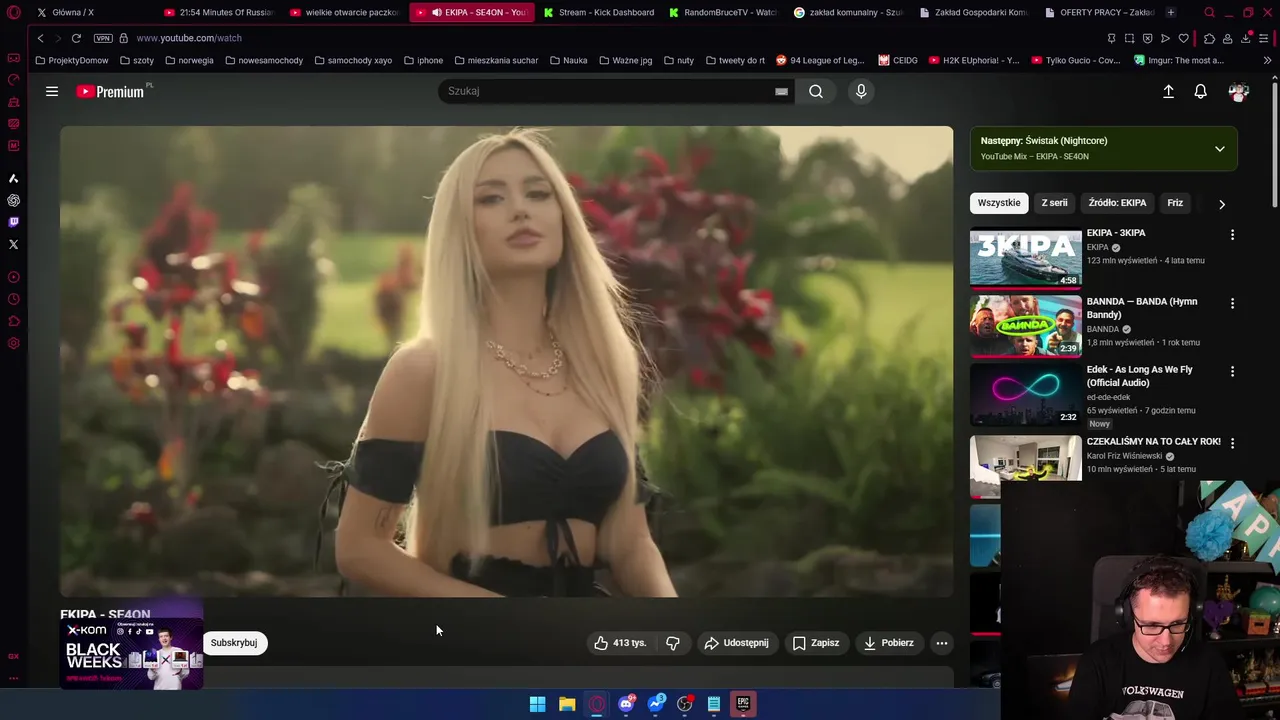Open the nowesamochody bookmarks folder
The width and height of the screenshot is (1280, 720).
(264, 60)
